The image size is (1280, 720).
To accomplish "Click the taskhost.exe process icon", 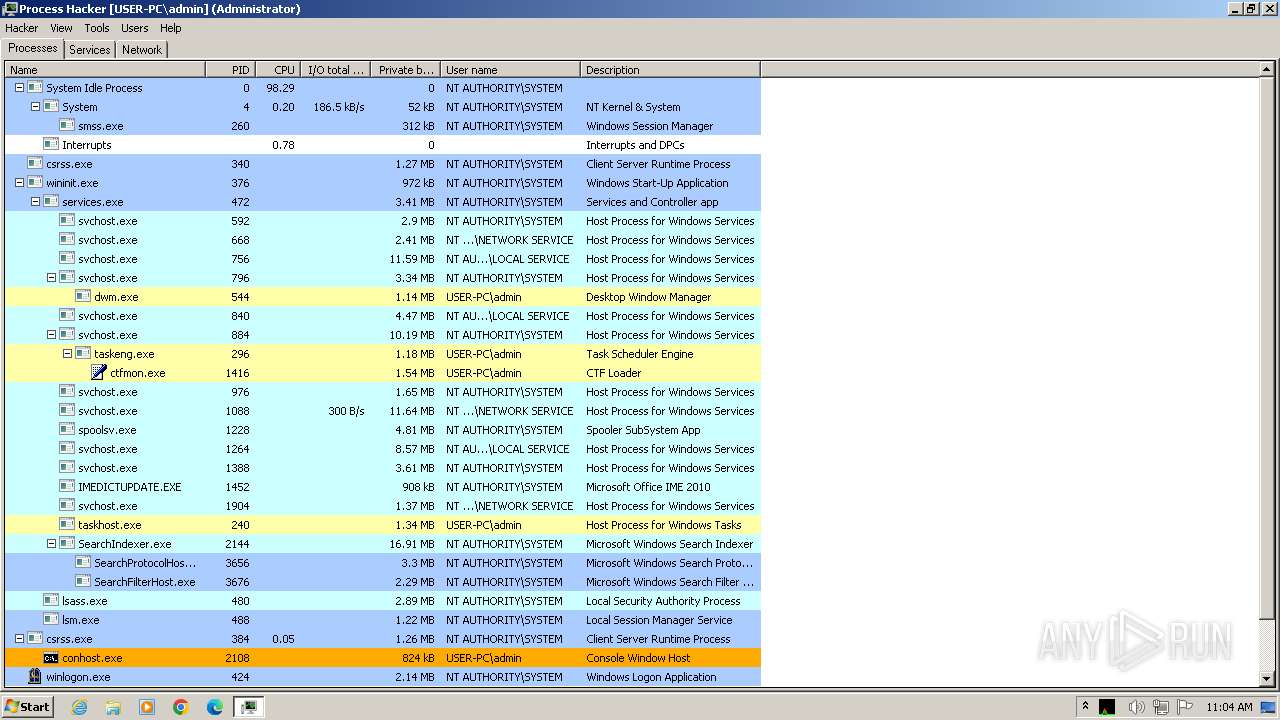I will pyautogui.click(x=67, y=525).
